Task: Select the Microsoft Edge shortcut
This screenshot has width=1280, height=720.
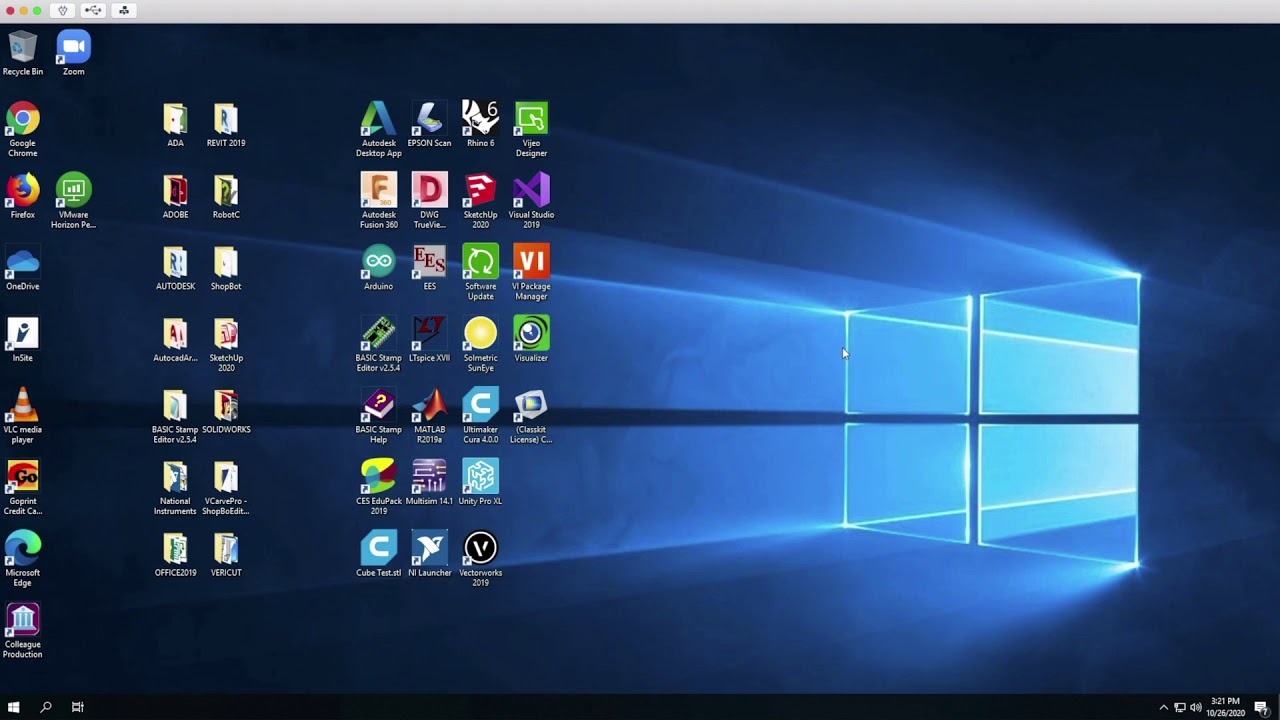Action: [22, 549]
